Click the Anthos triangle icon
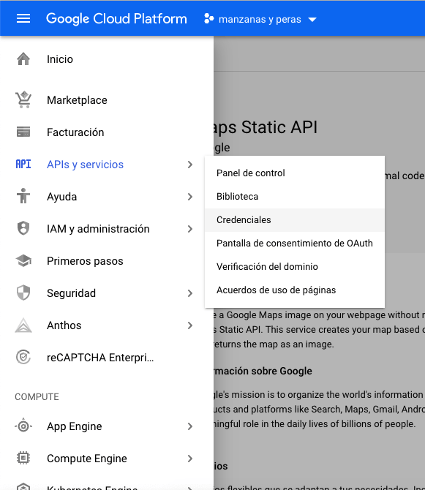The image size is (425, 490). click(x=23, y=325)
